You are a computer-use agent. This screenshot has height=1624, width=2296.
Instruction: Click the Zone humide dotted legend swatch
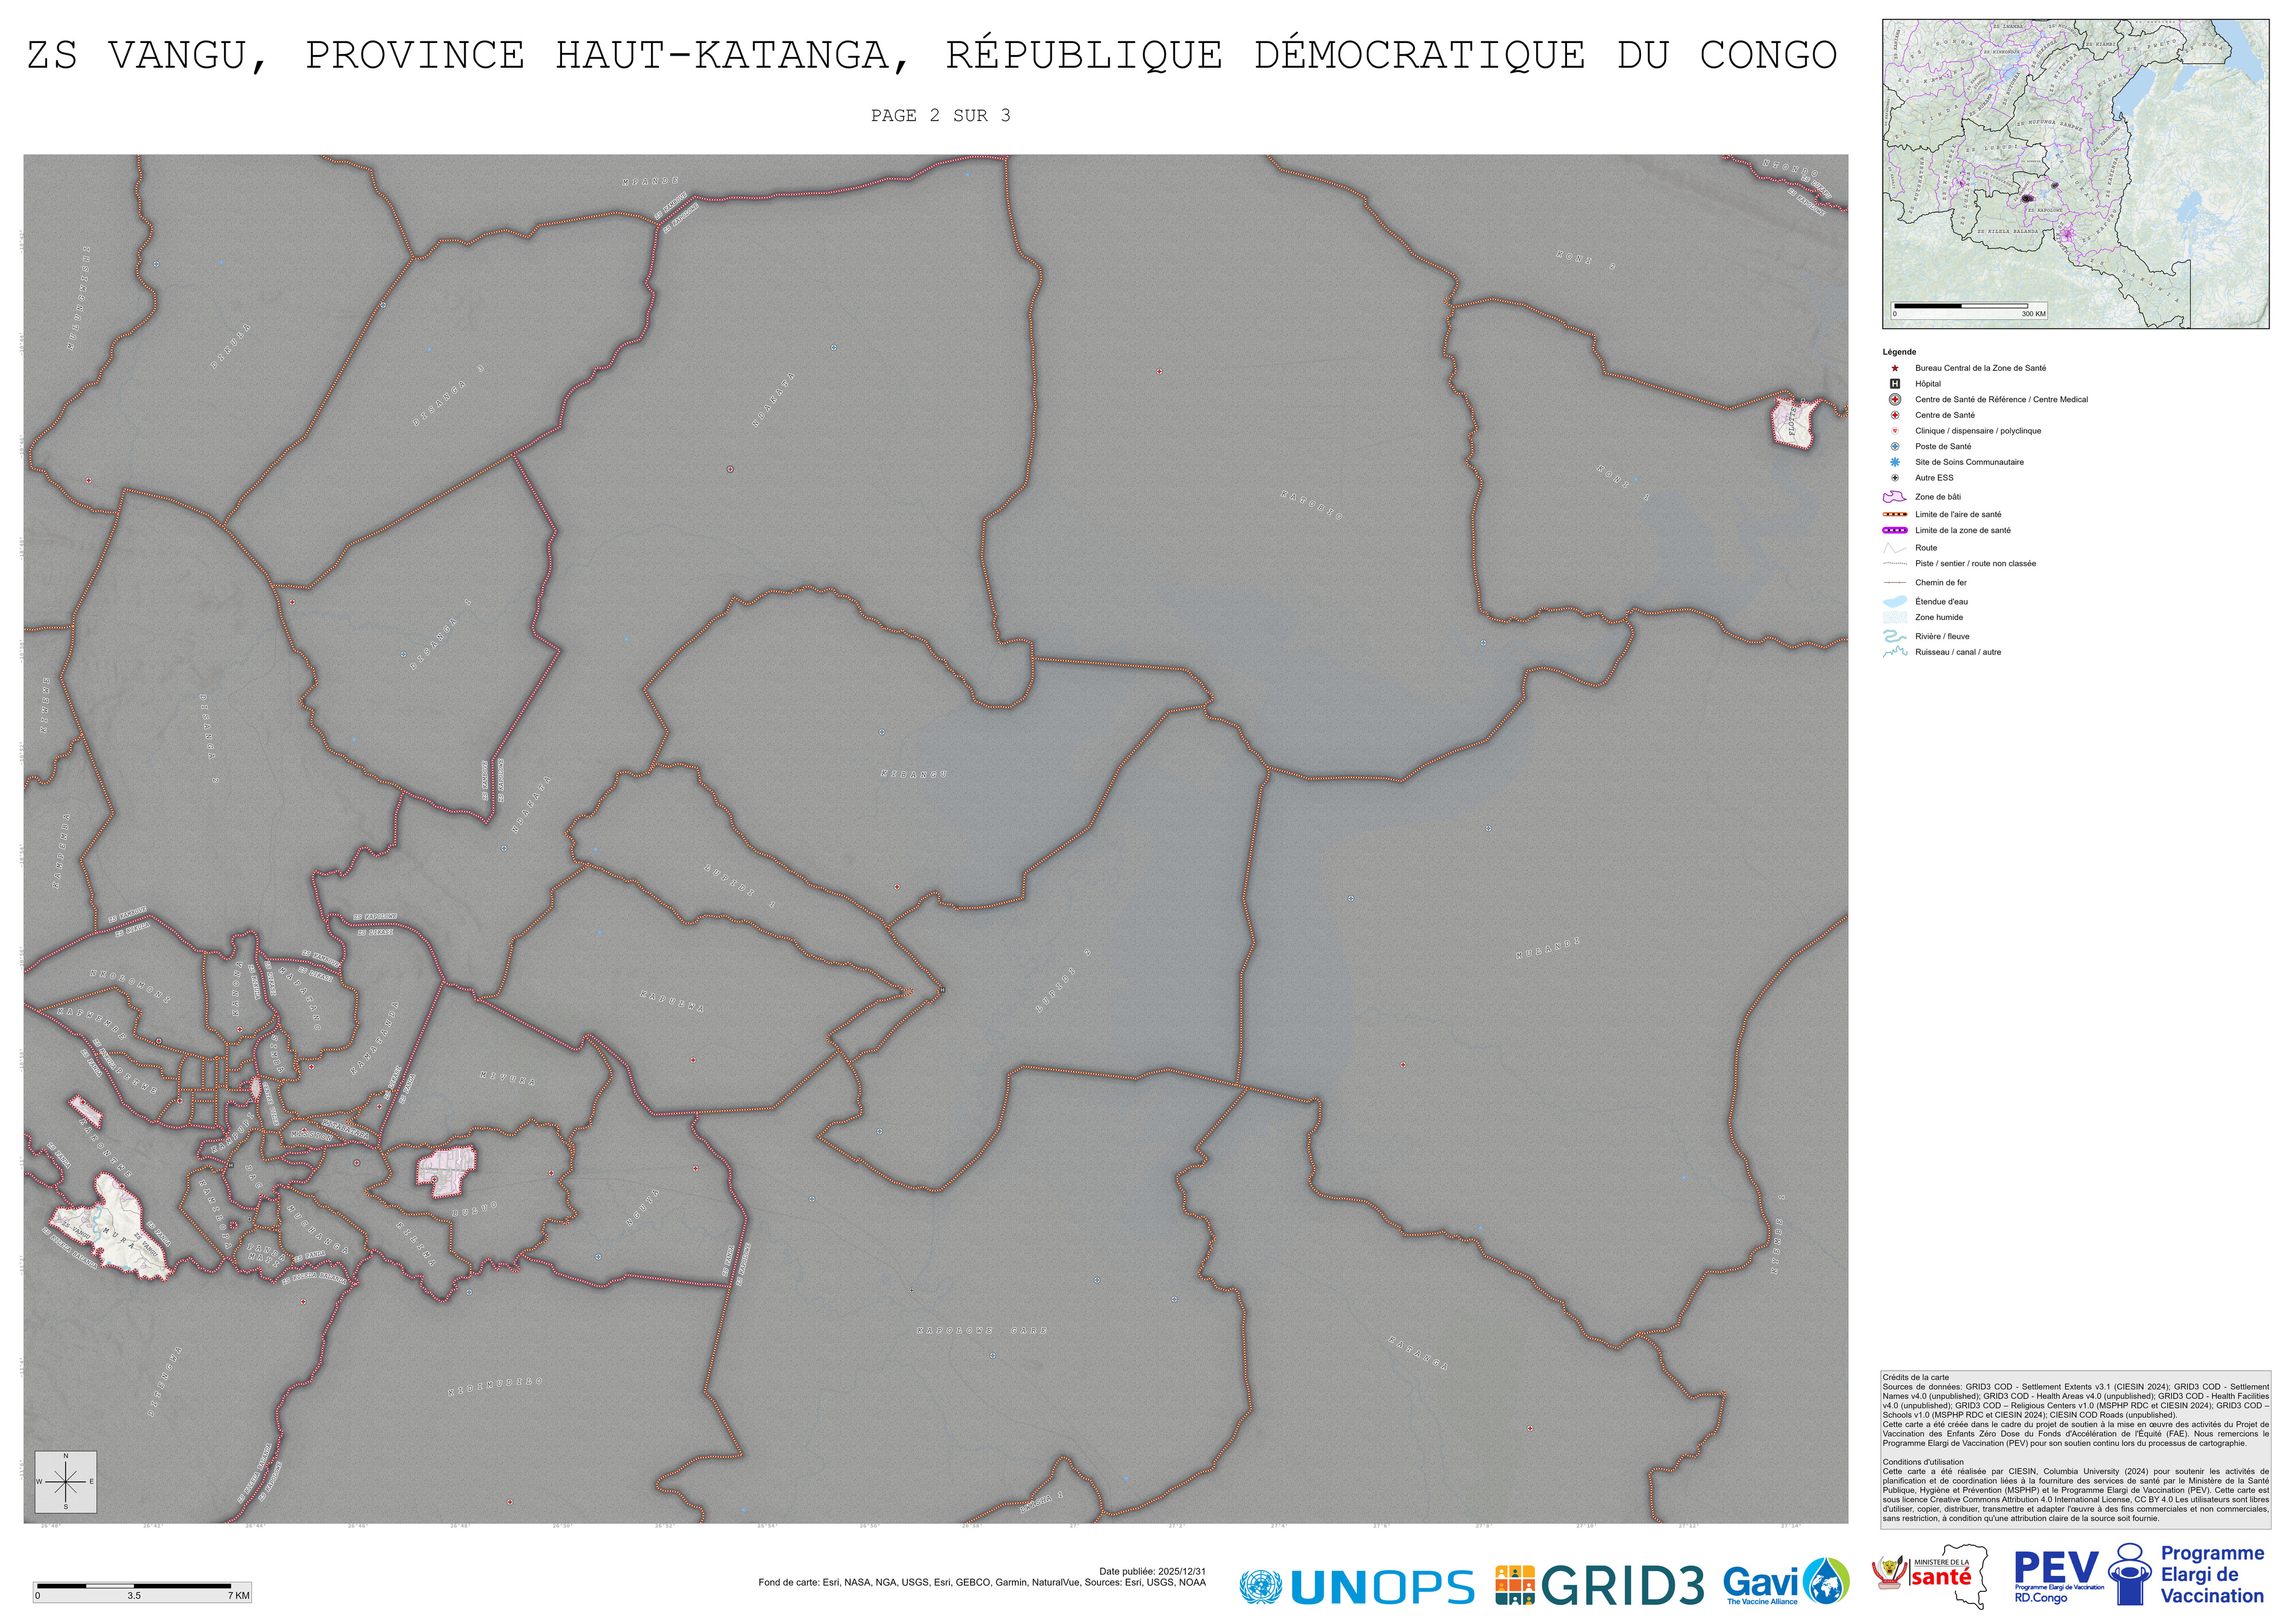(x=1894, y=618)
